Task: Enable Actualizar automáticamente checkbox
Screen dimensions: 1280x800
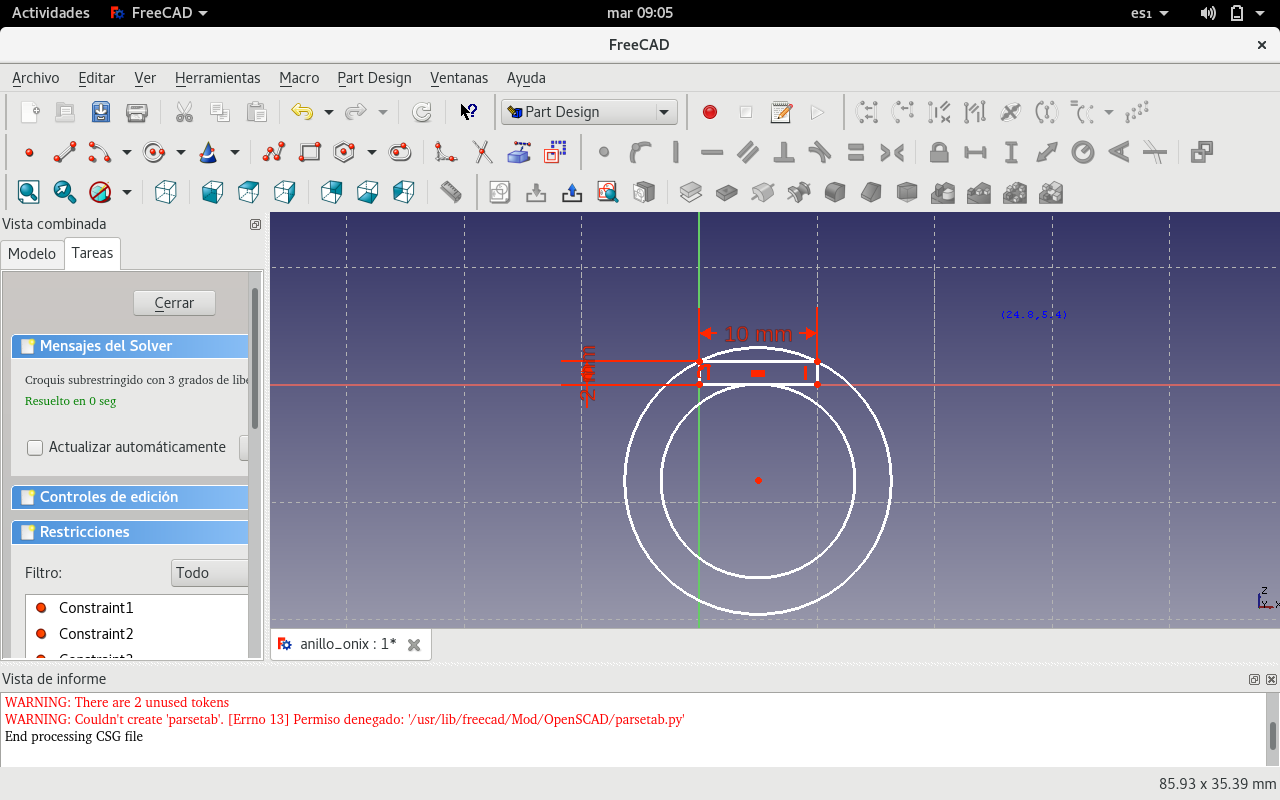Action: pos(35,448)
